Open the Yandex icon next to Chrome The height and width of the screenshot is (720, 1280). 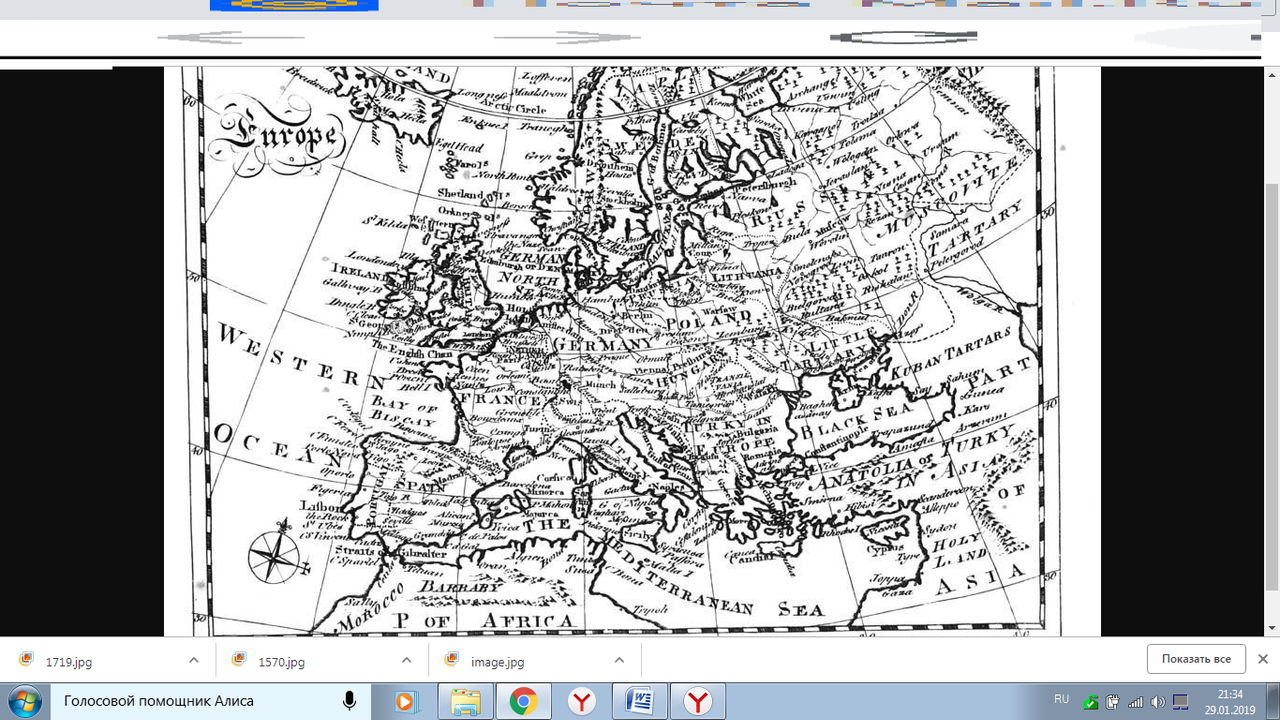[x=581, y=702]
